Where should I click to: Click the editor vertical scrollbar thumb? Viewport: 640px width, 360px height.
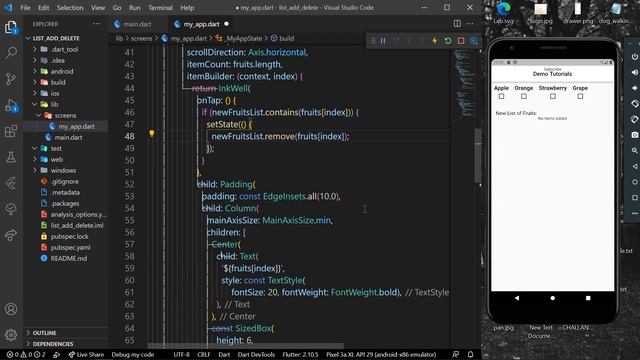point(478,156)
